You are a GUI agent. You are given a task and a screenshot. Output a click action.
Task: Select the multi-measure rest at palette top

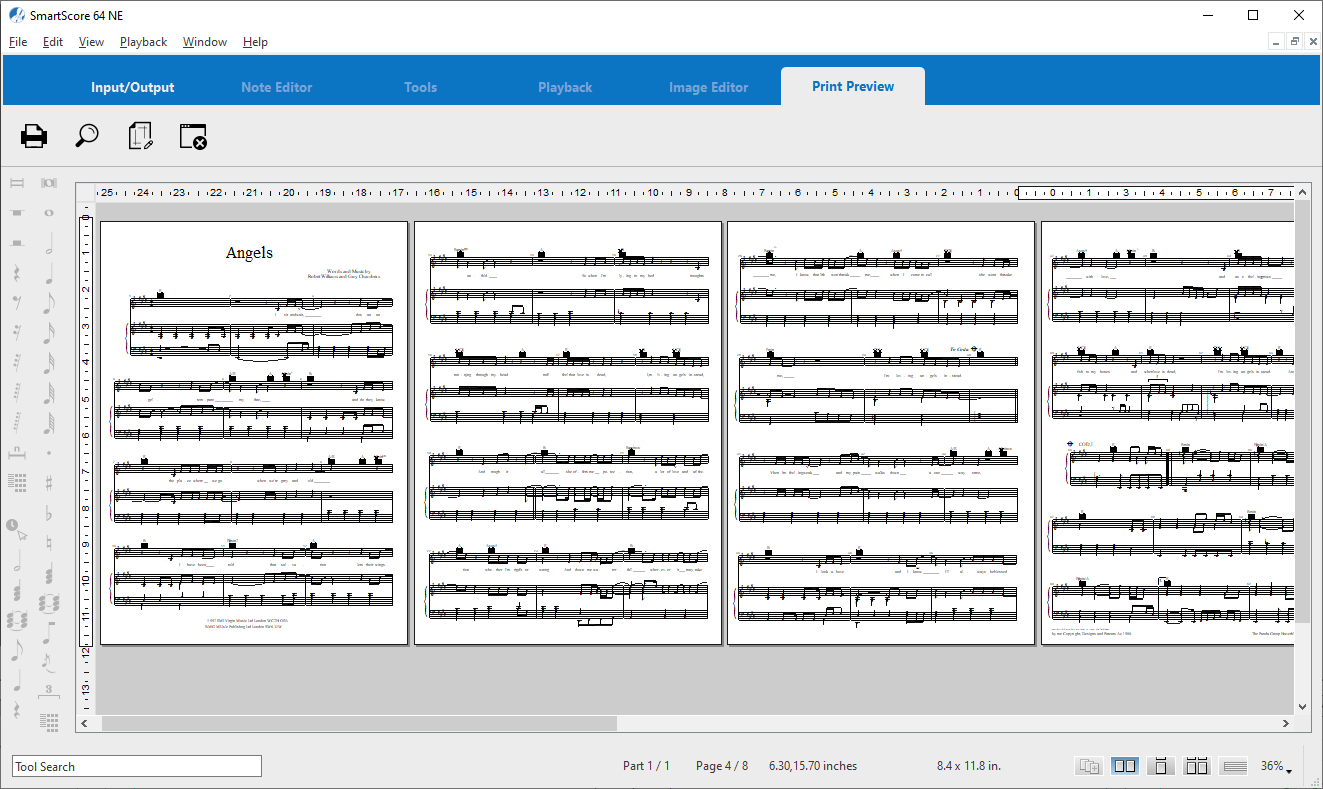[17, 183]
